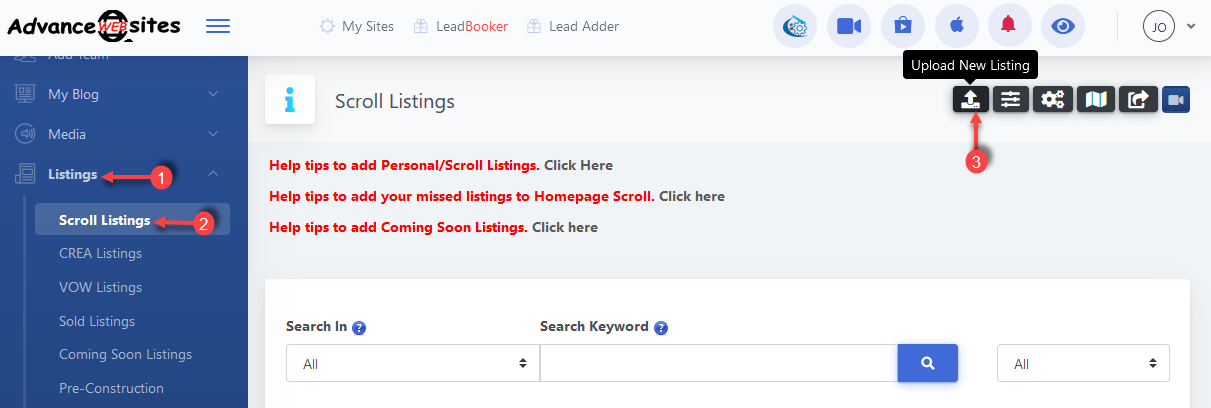The image size is (1211, 408).
Task: Click the gears settings toolbar icon
Action: pyautogui.click(x=1052, y=99)
